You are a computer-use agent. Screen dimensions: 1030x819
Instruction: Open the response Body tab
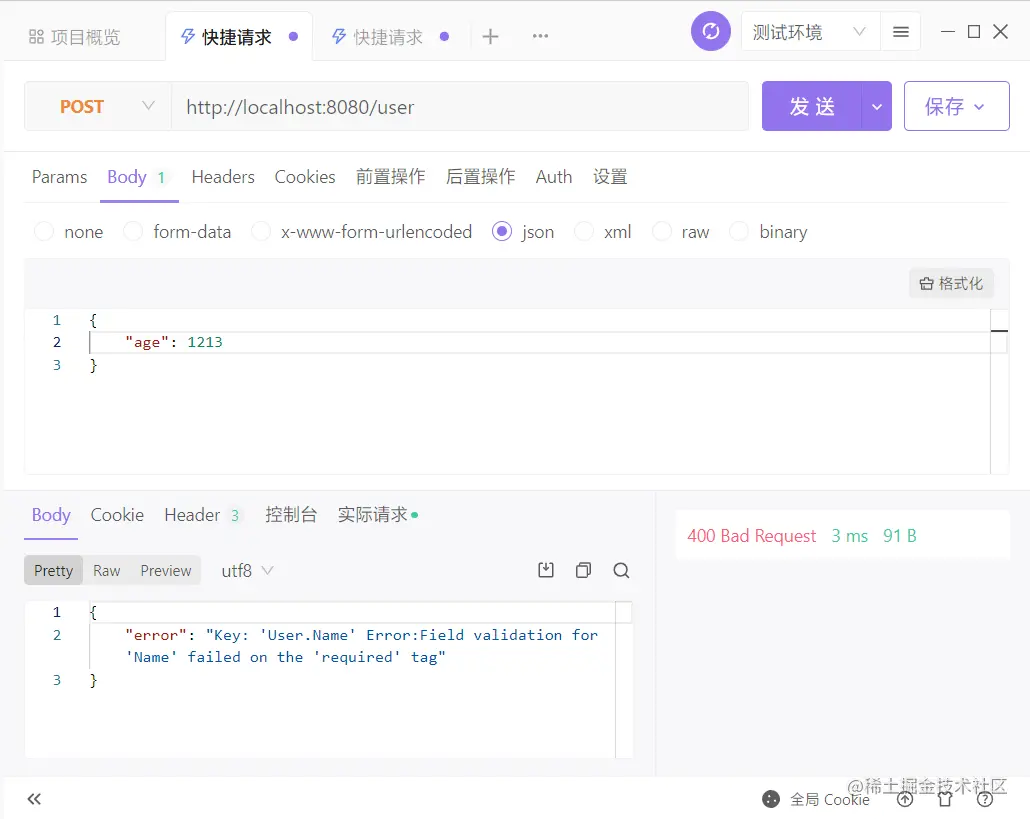click(x=51, y=515)
